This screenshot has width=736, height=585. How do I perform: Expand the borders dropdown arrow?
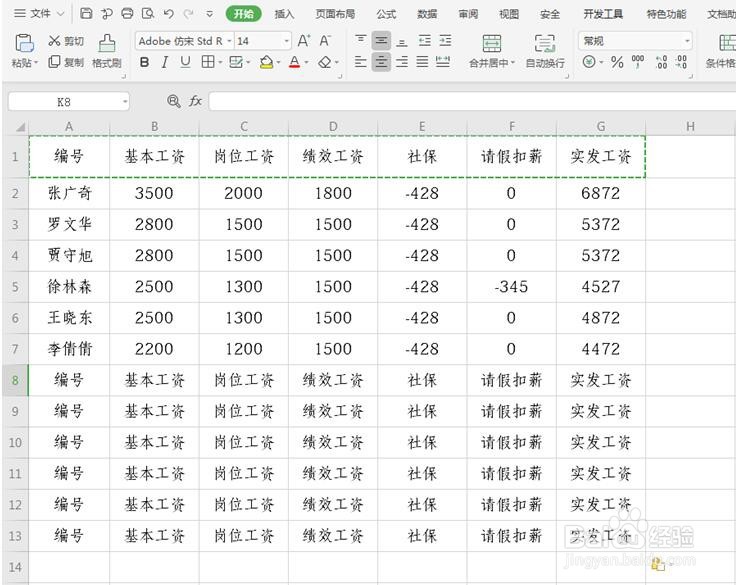220,62
